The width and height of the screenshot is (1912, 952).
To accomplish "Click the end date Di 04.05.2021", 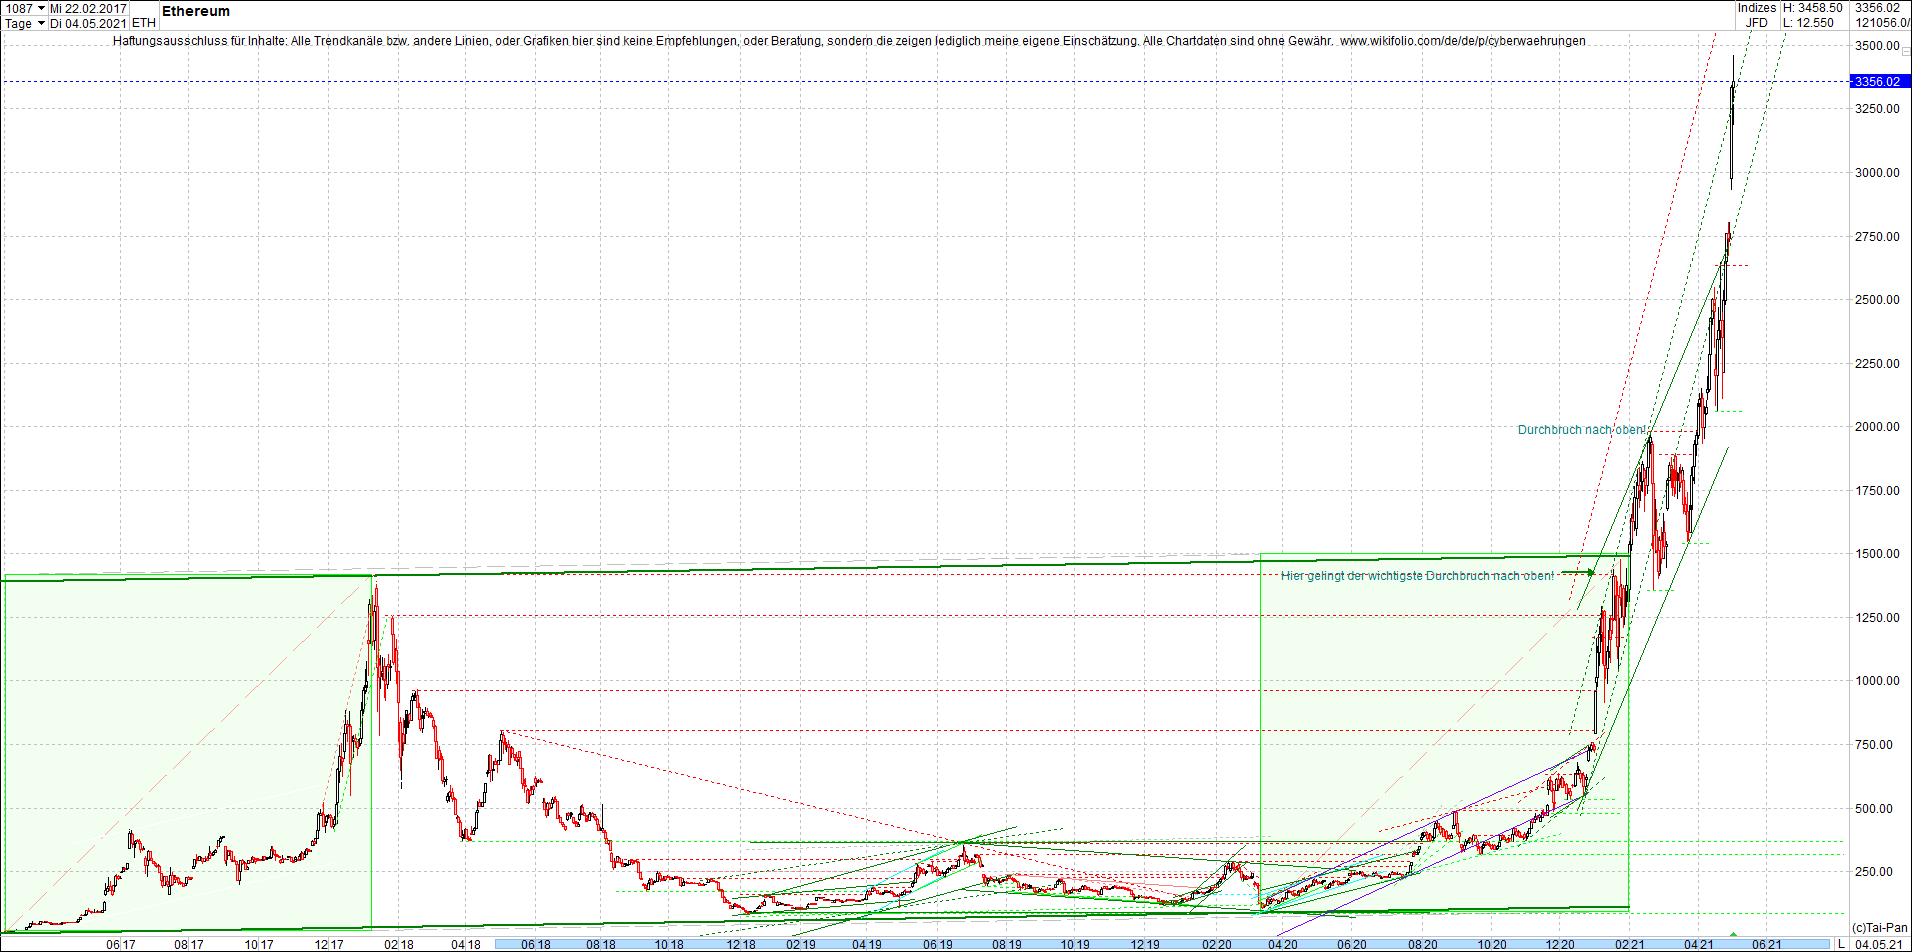I will (x=89, y=23).
